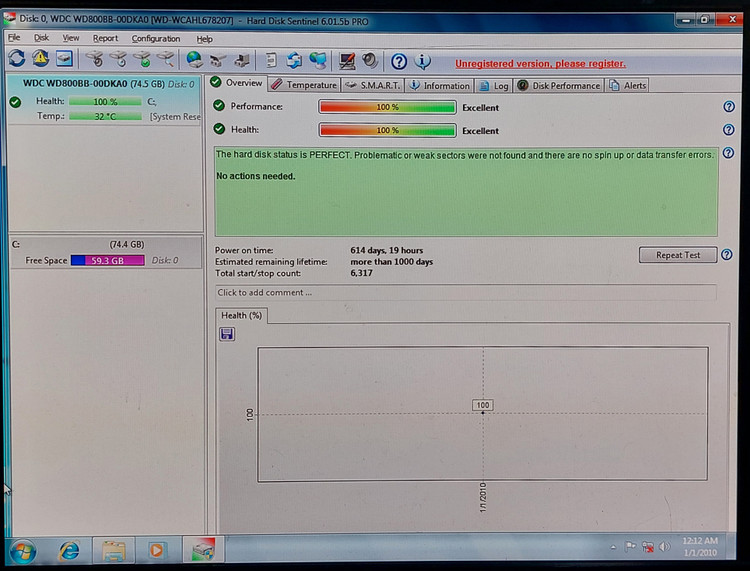The image size is (750, 571).
Task: Open the Report menu
Action: (105, 38)
